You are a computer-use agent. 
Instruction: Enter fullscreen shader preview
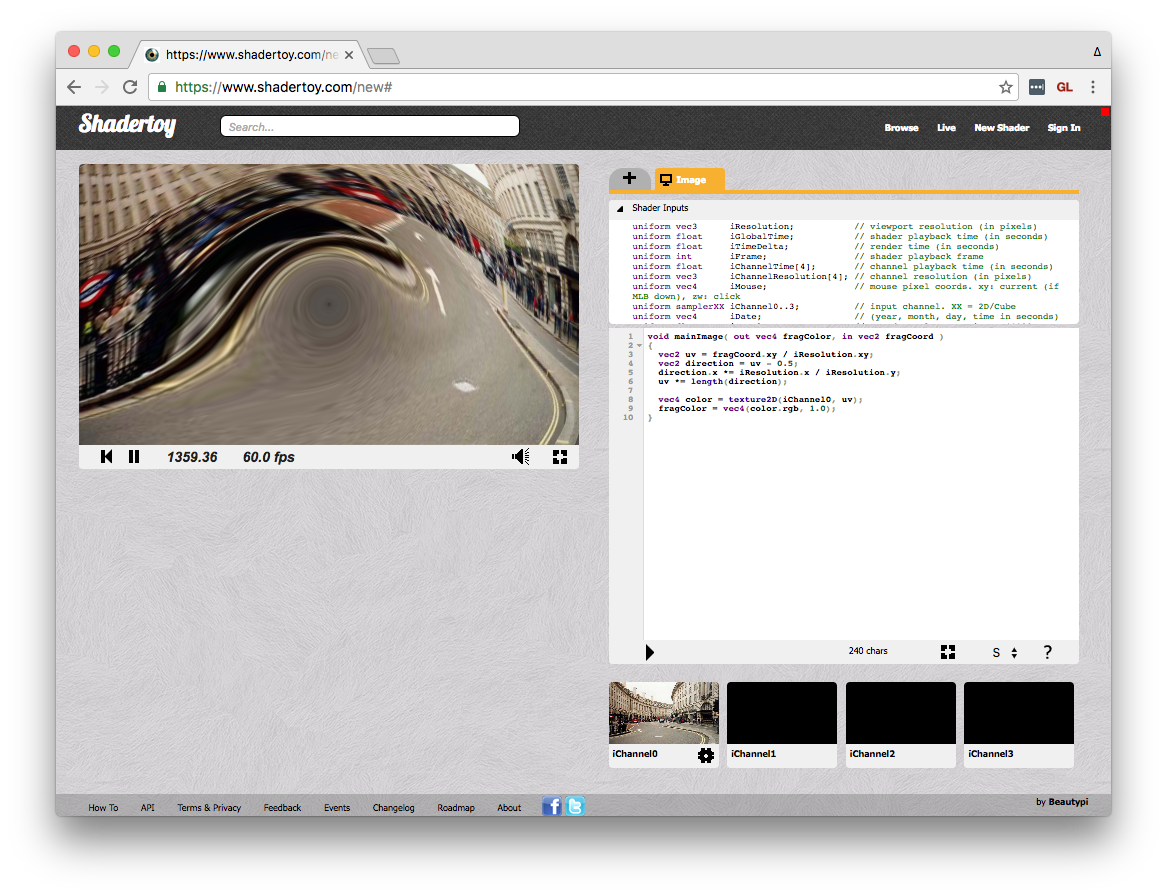560,457
